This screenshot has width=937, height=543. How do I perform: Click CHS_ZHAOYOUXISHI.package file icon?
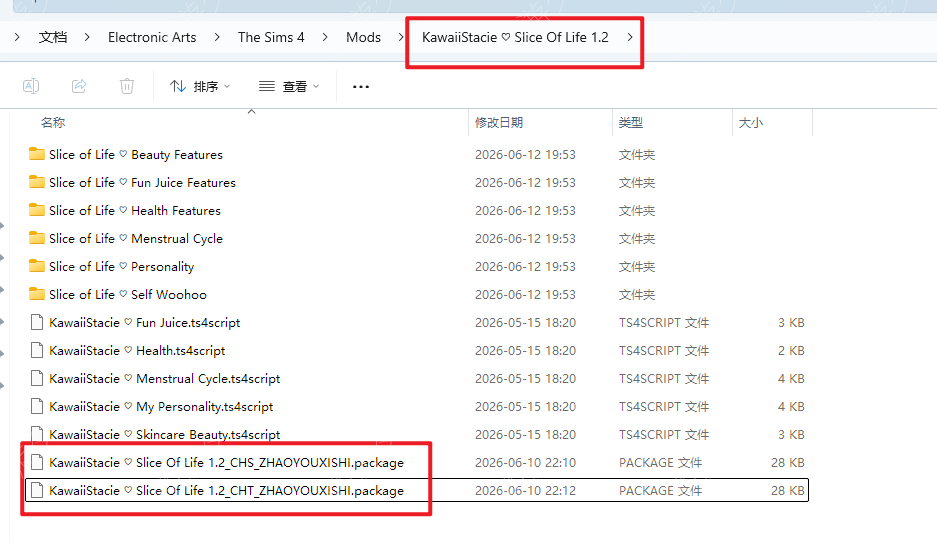click(x=37, y=462)
